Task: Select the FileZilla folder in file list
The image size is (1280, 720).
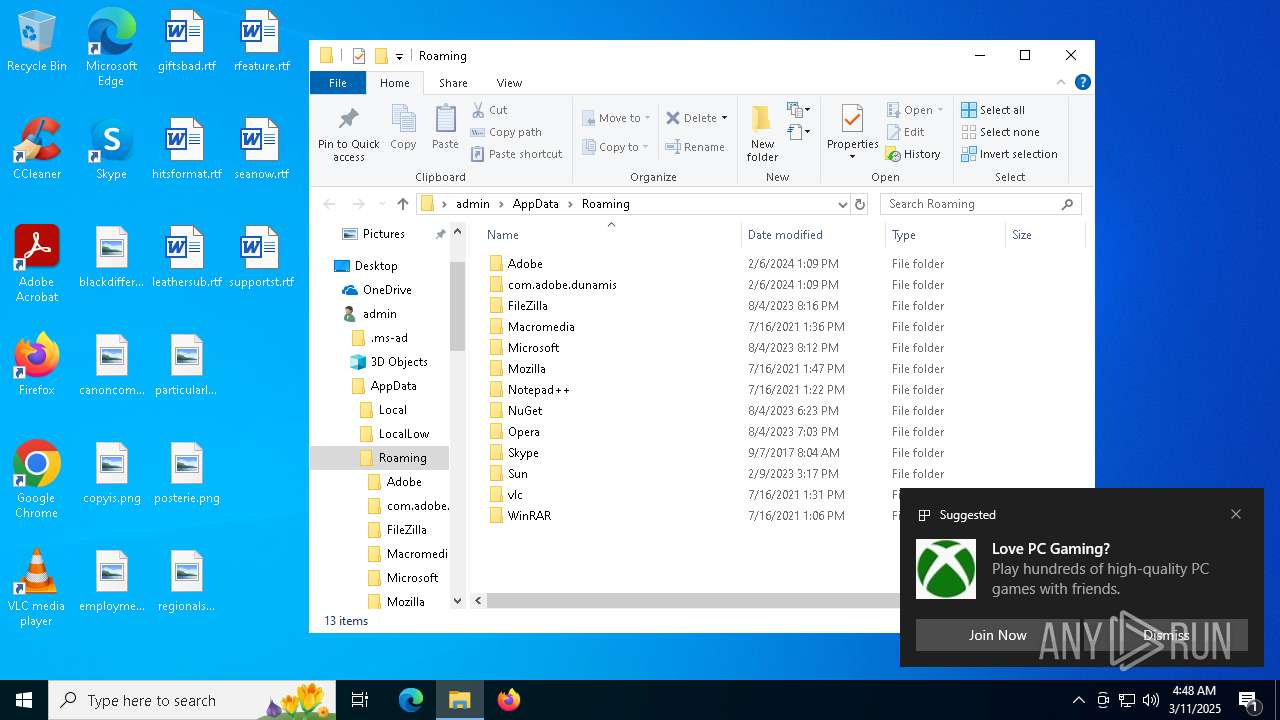Action: (x=527, y=306)
